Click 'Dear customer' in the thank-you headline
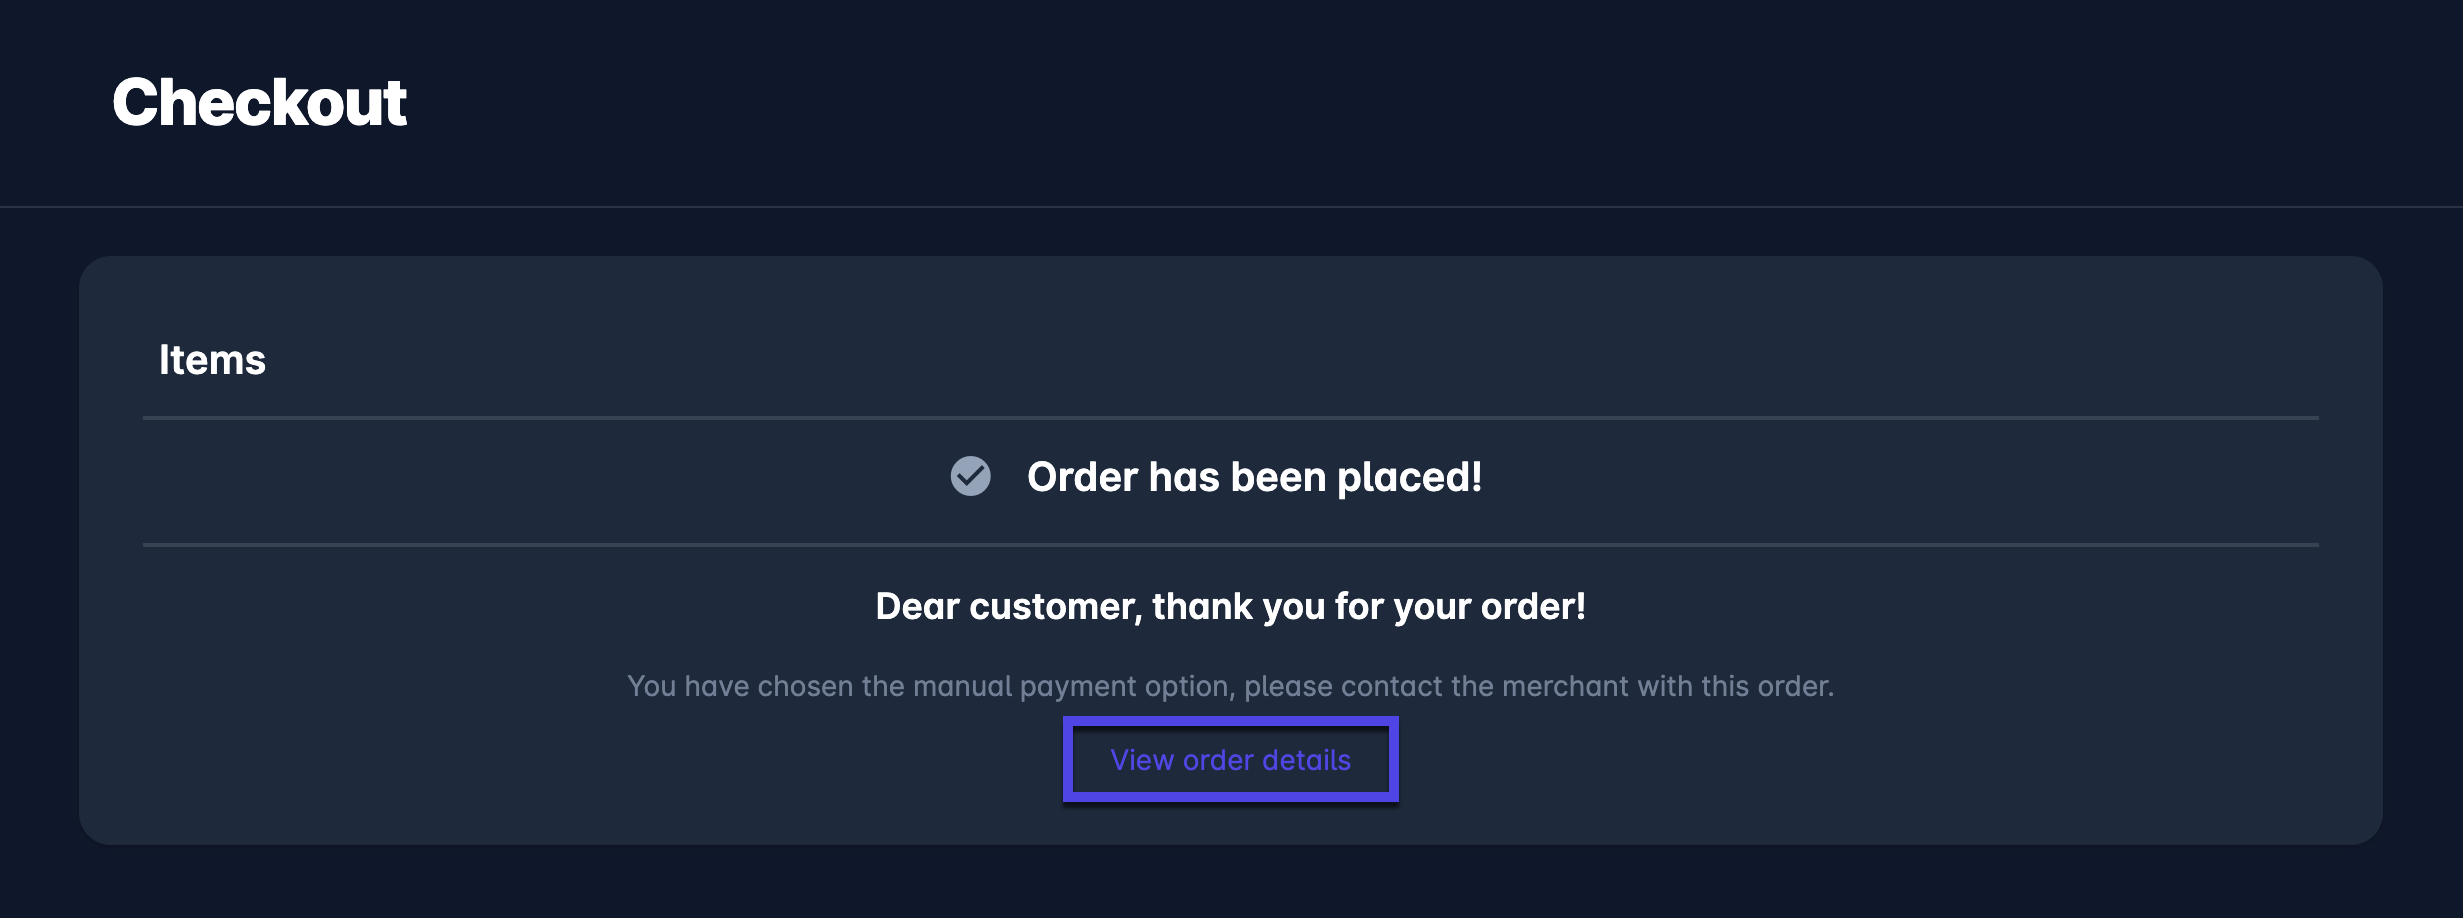The width and height of the screenshot is (2463, 918). [1008, 606]
